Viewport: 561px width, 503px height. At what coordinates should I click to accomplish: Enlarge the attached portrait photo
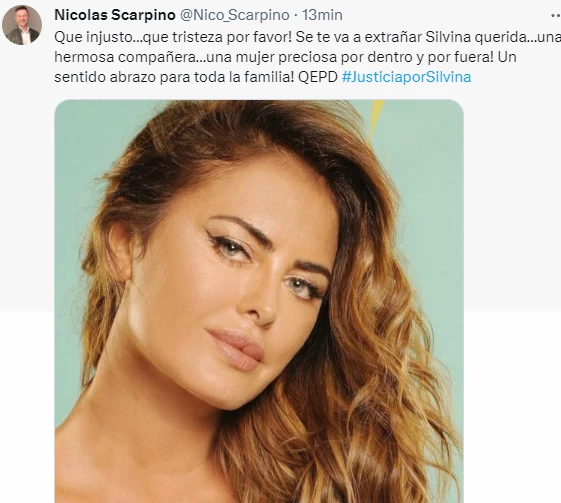tap(259, 301)
